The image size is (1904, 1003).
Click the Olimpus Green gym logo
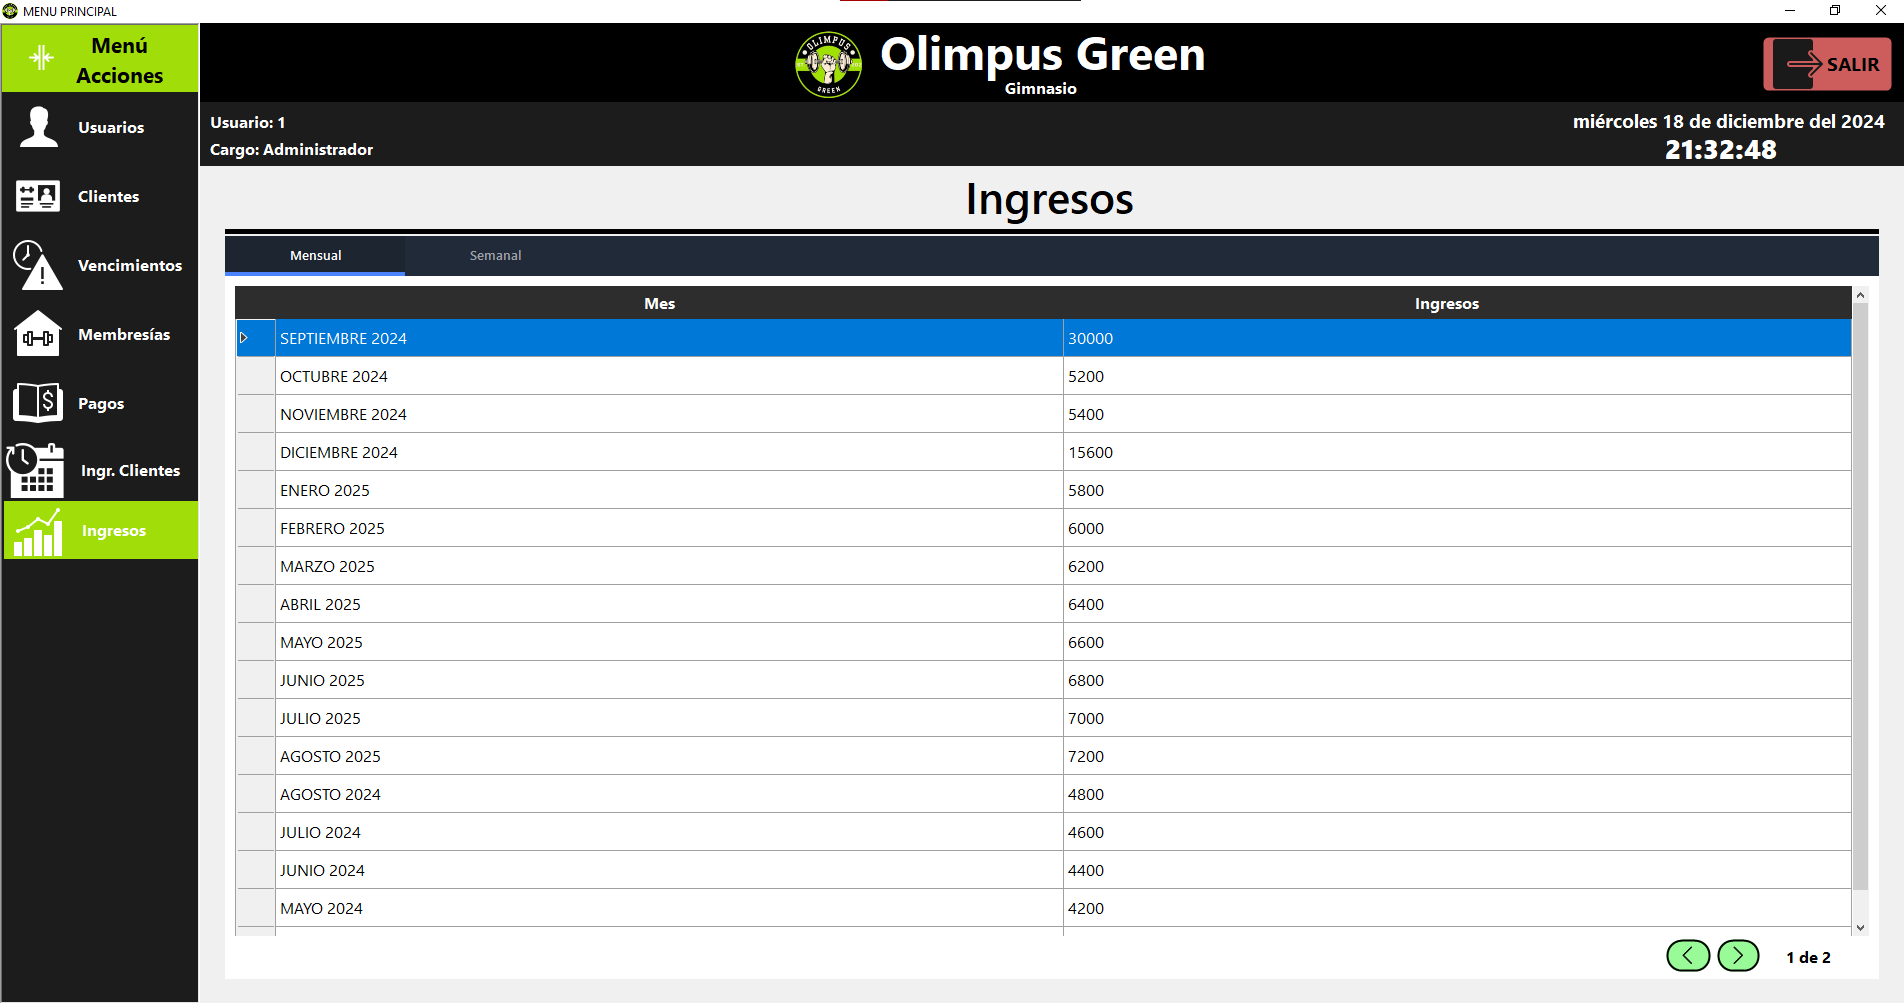(828, 64)
